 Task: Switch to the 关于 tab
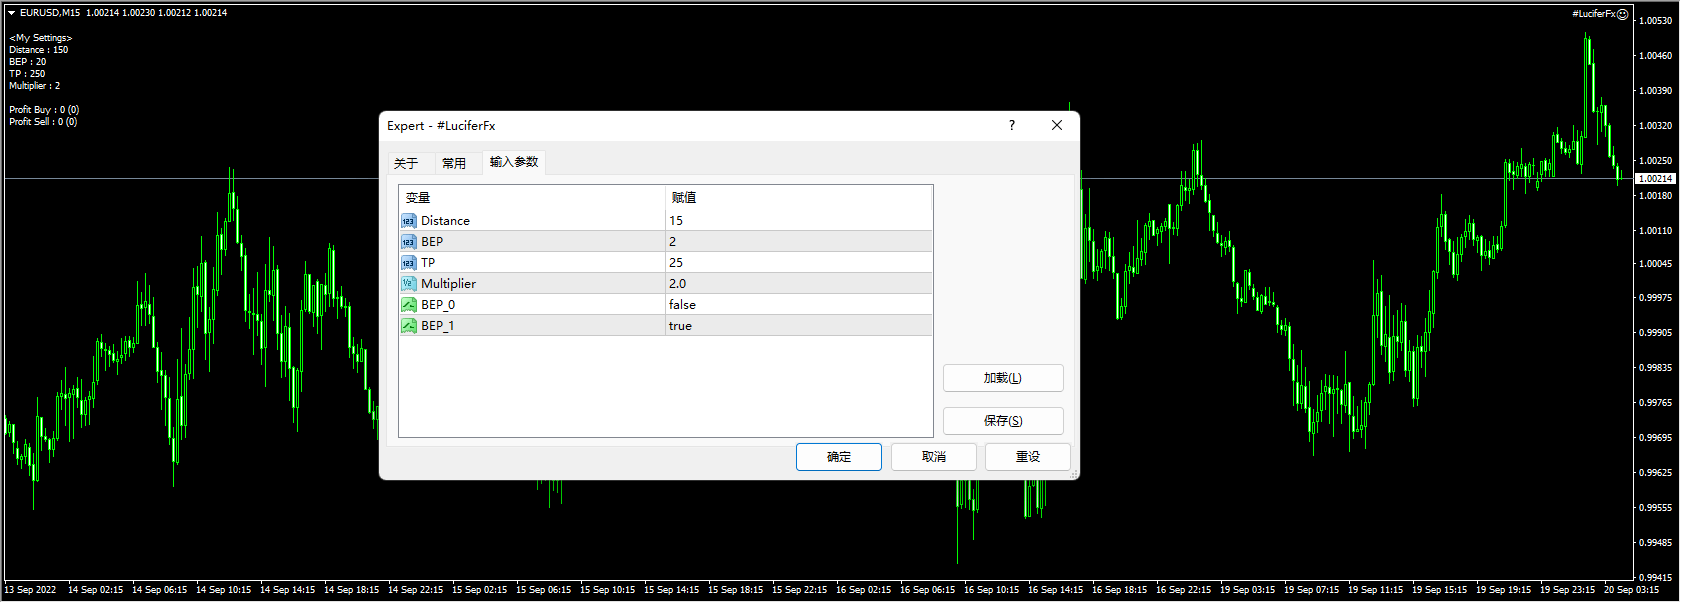(406, 163)
